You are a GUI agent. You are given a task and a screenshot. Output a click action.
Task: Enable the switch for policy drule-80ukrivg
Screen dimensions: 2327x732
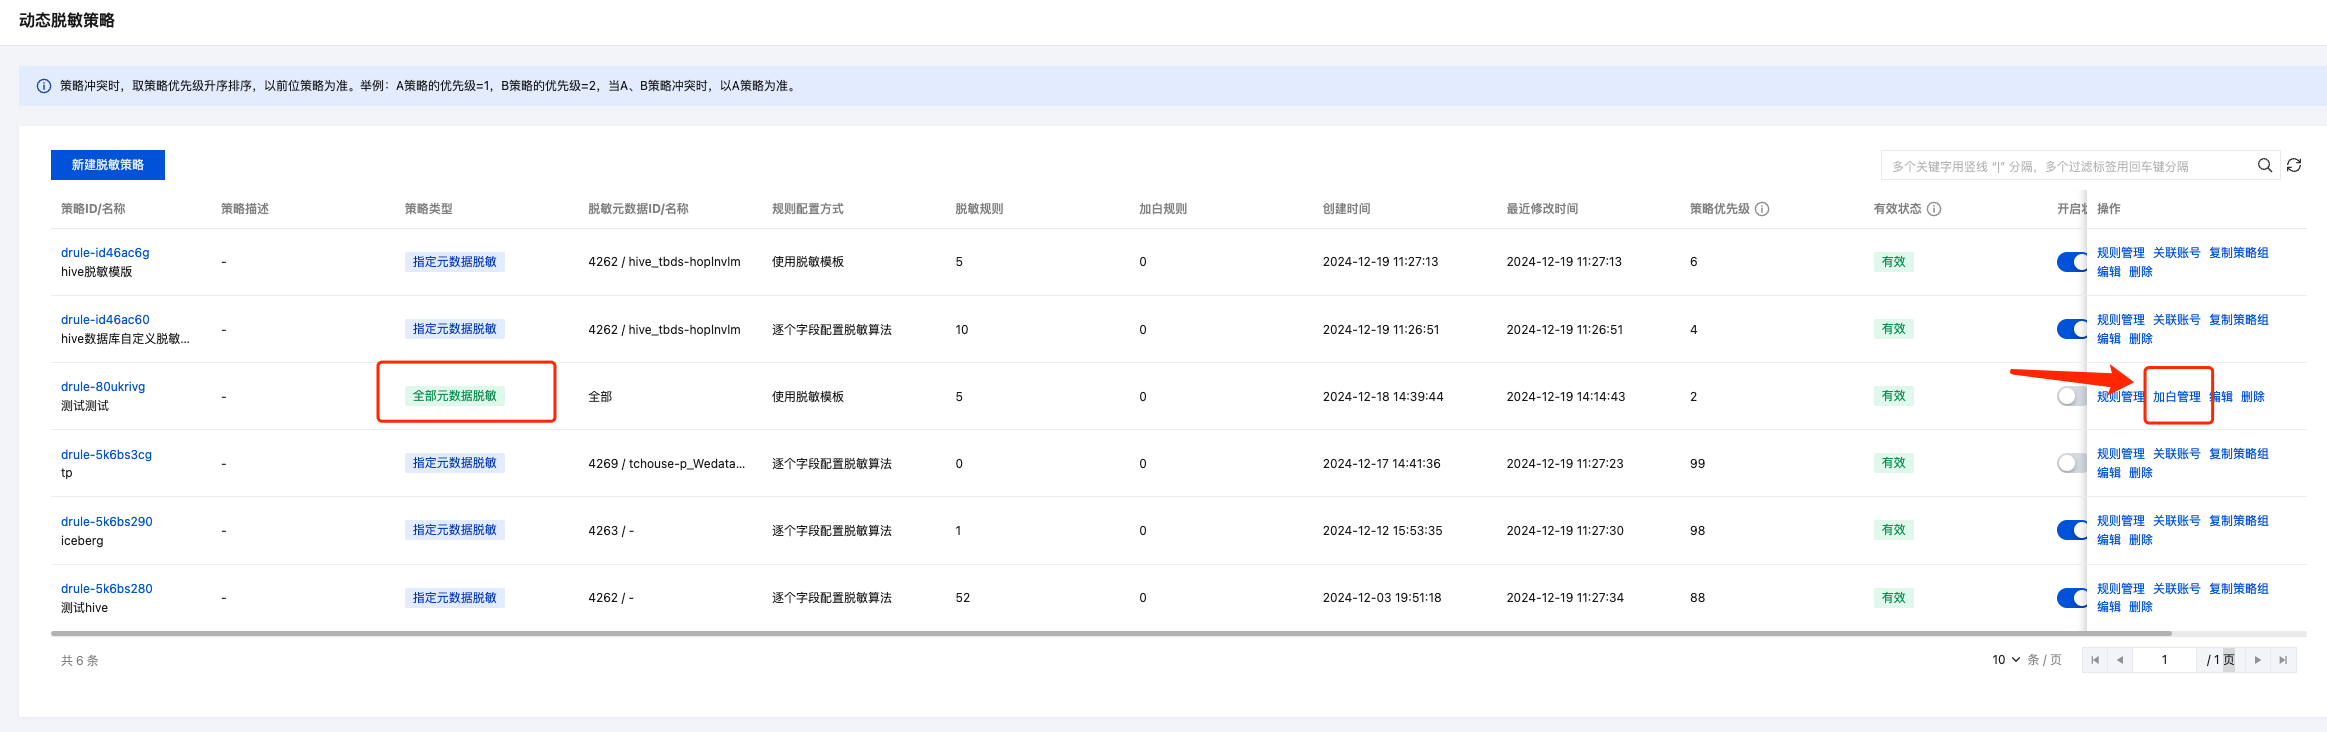tap(2072, 396)
